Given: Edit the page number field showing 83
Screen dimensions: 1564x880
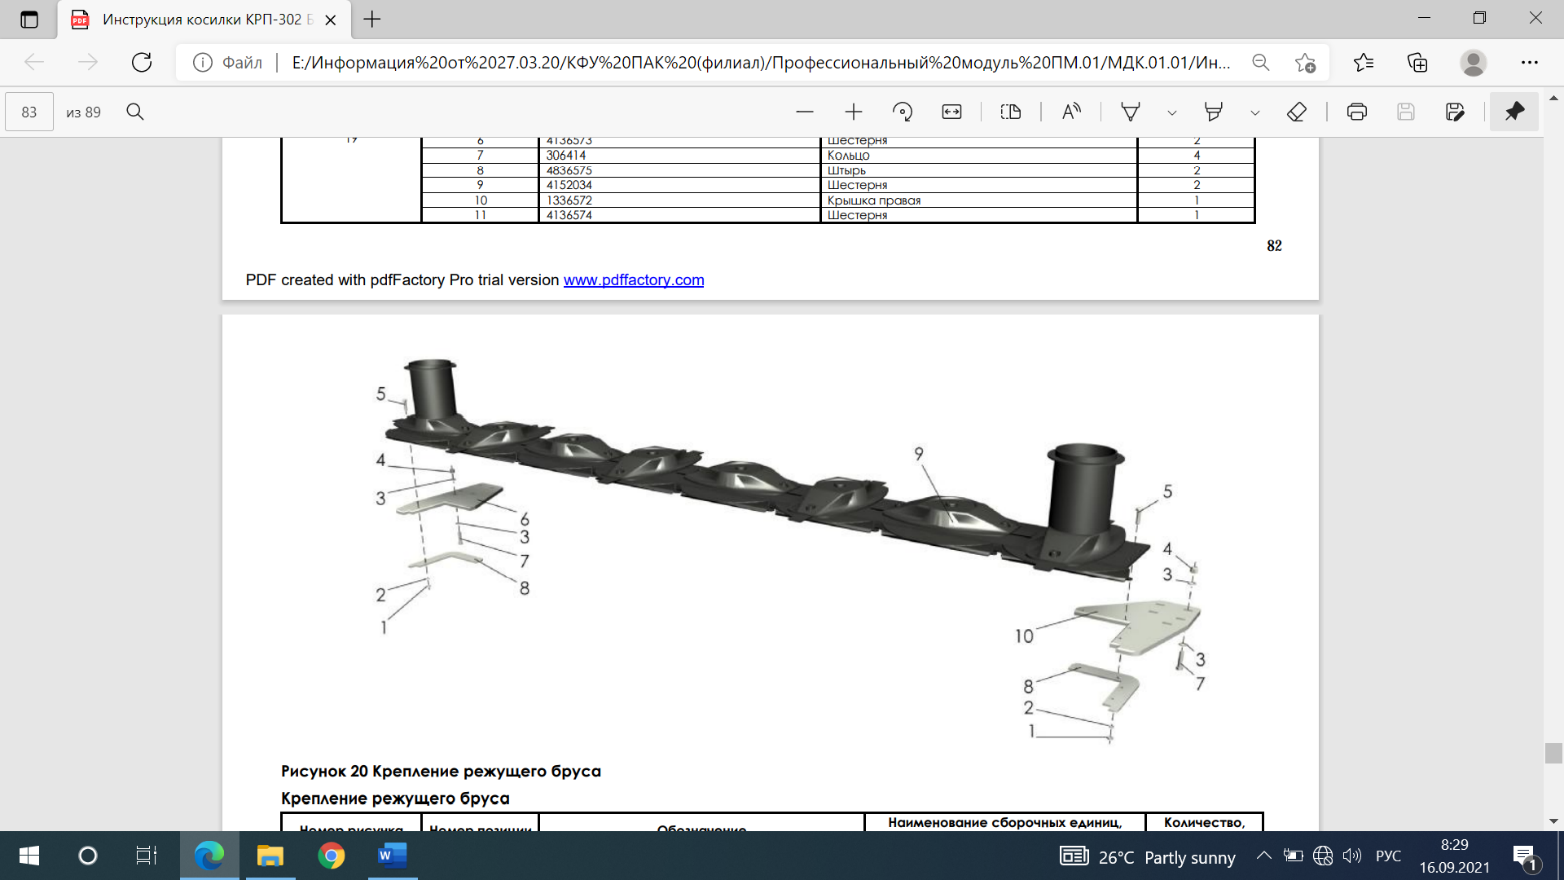Looking at the screenshot, I should point(30,112).
